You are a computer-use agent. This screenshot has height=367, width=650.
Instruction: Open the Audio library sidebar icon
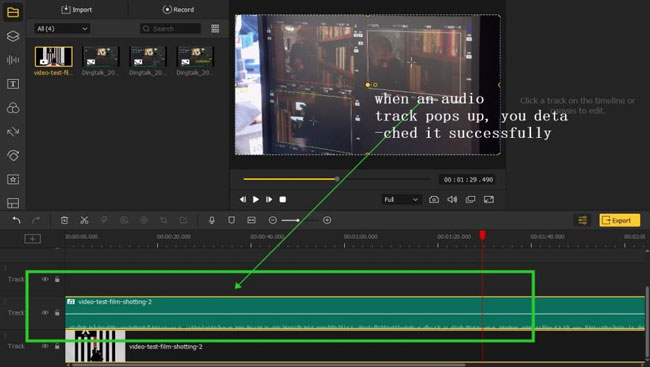click(13, 60)
